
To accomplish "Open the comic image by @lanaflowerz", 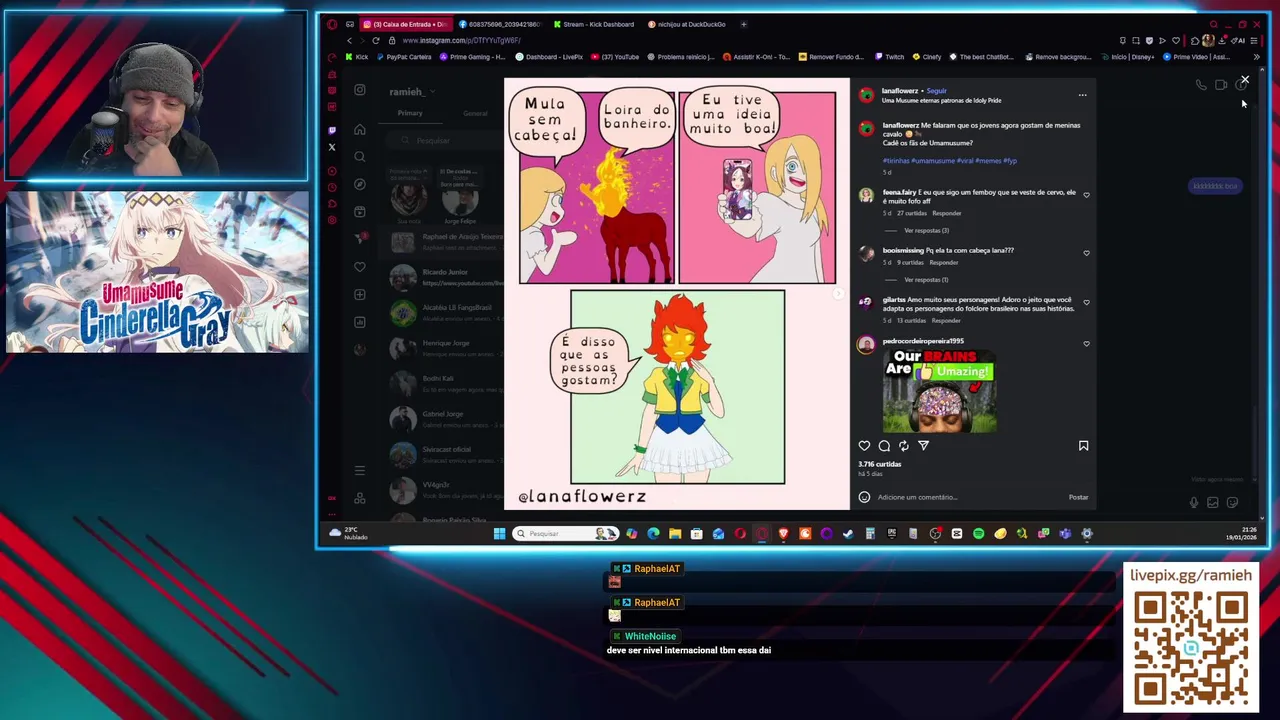I will tap(677, 293).
